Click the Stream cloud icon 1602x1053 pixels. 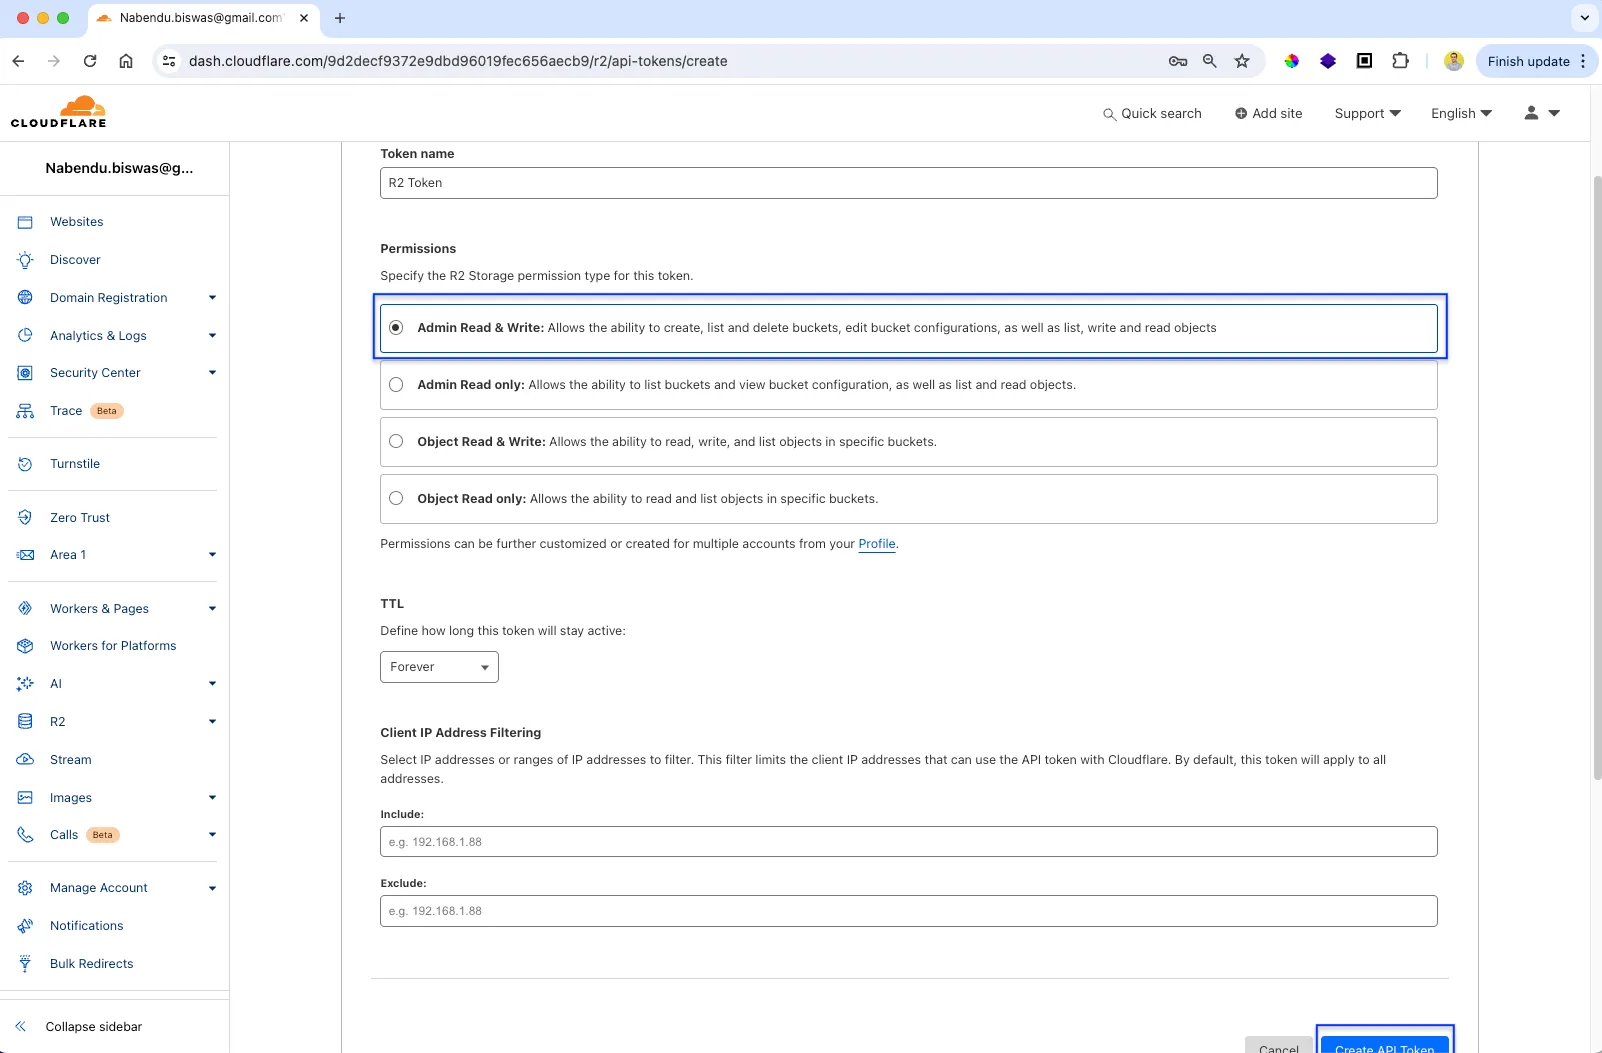[25, 760]
